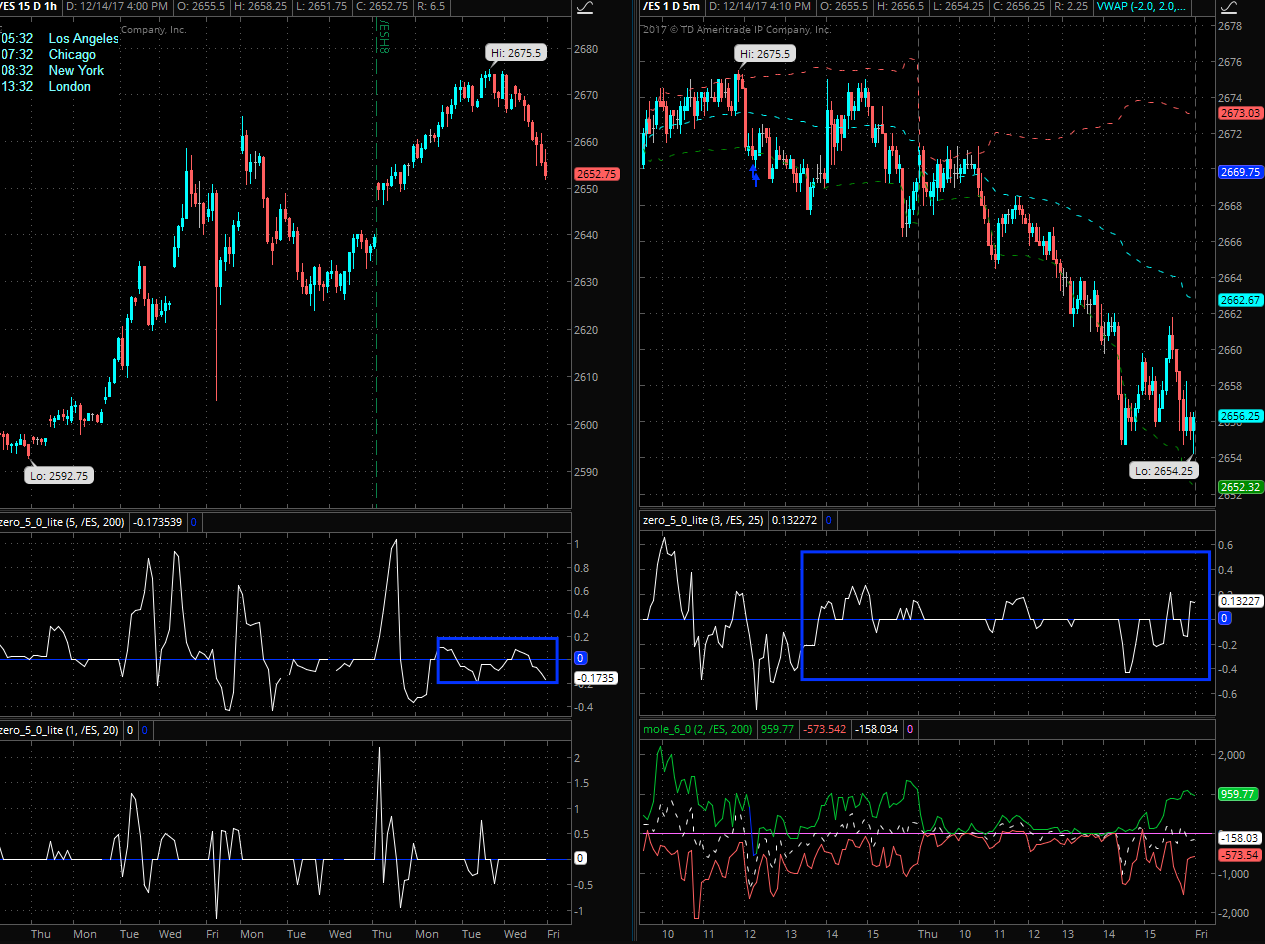The image size is (1265, 944).
Task: Click the drawing-tool icon above the left chart
Action: (x=587, y=9)
